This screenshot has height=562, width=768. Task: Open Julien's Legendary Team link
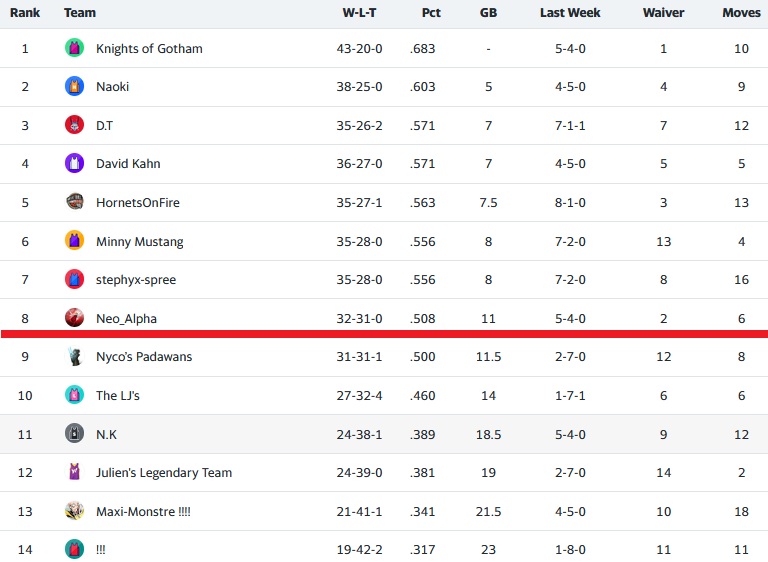[x=163, y=473]
